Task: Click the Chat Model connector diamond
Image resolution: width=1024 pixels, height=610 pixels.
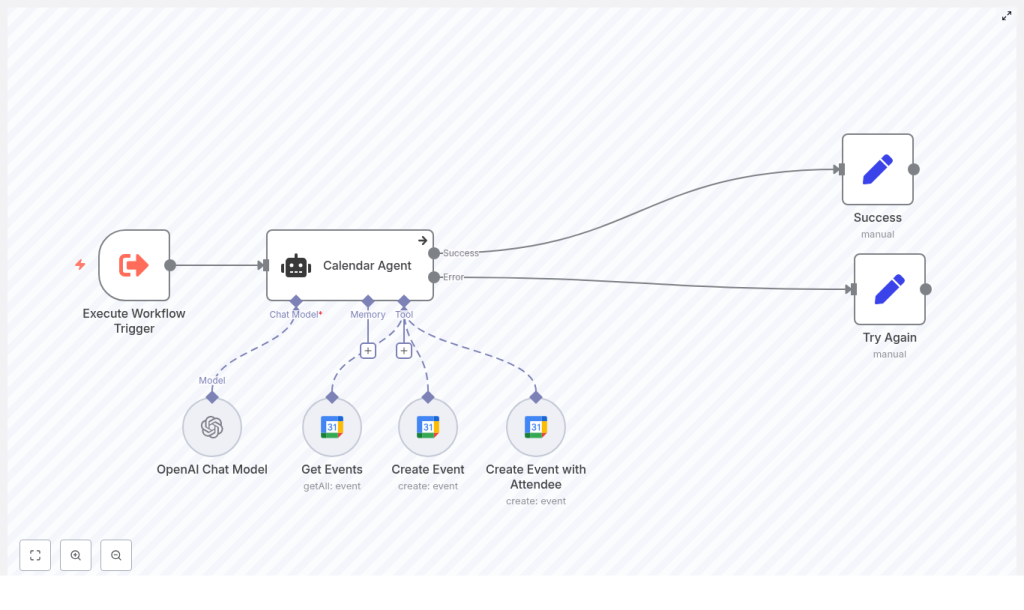Action: (x=295, y=300)
